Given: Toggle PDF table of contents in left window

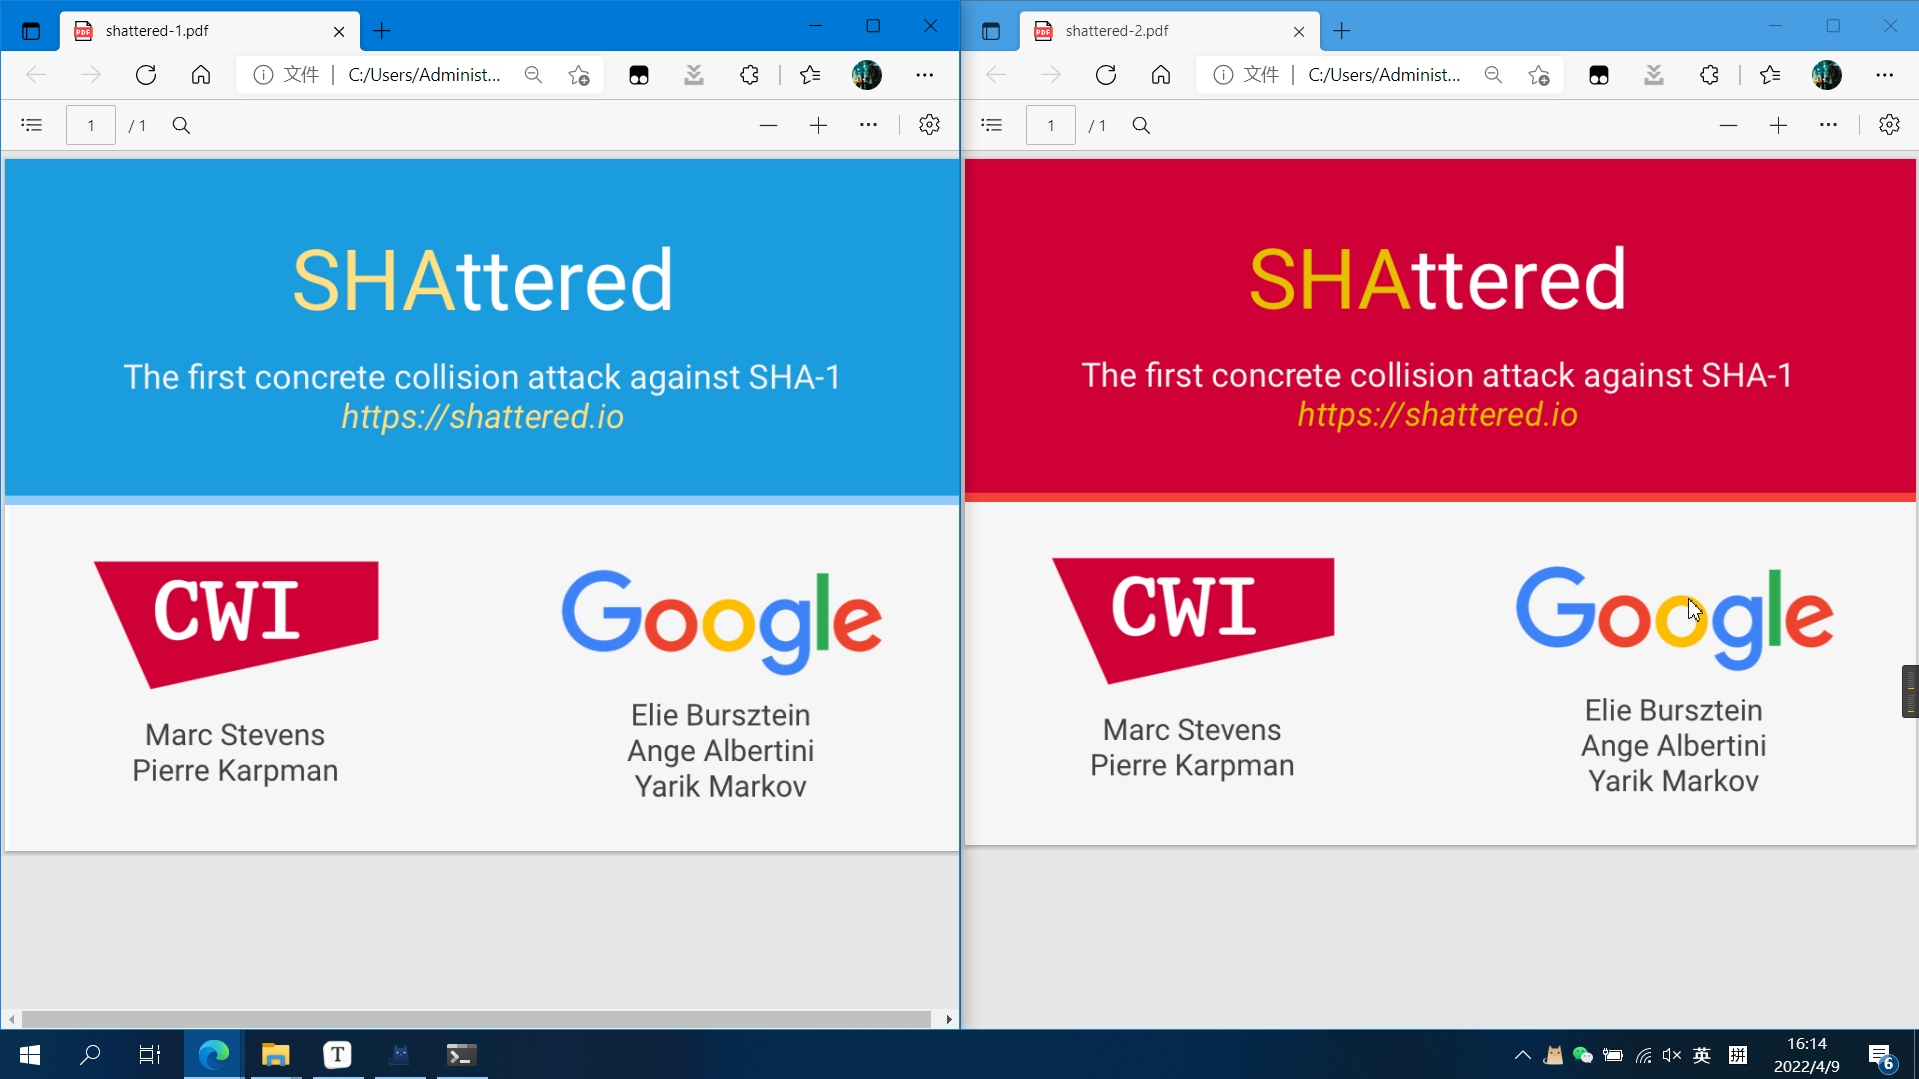Looking at the screenshot, I should tap(32, 125).
